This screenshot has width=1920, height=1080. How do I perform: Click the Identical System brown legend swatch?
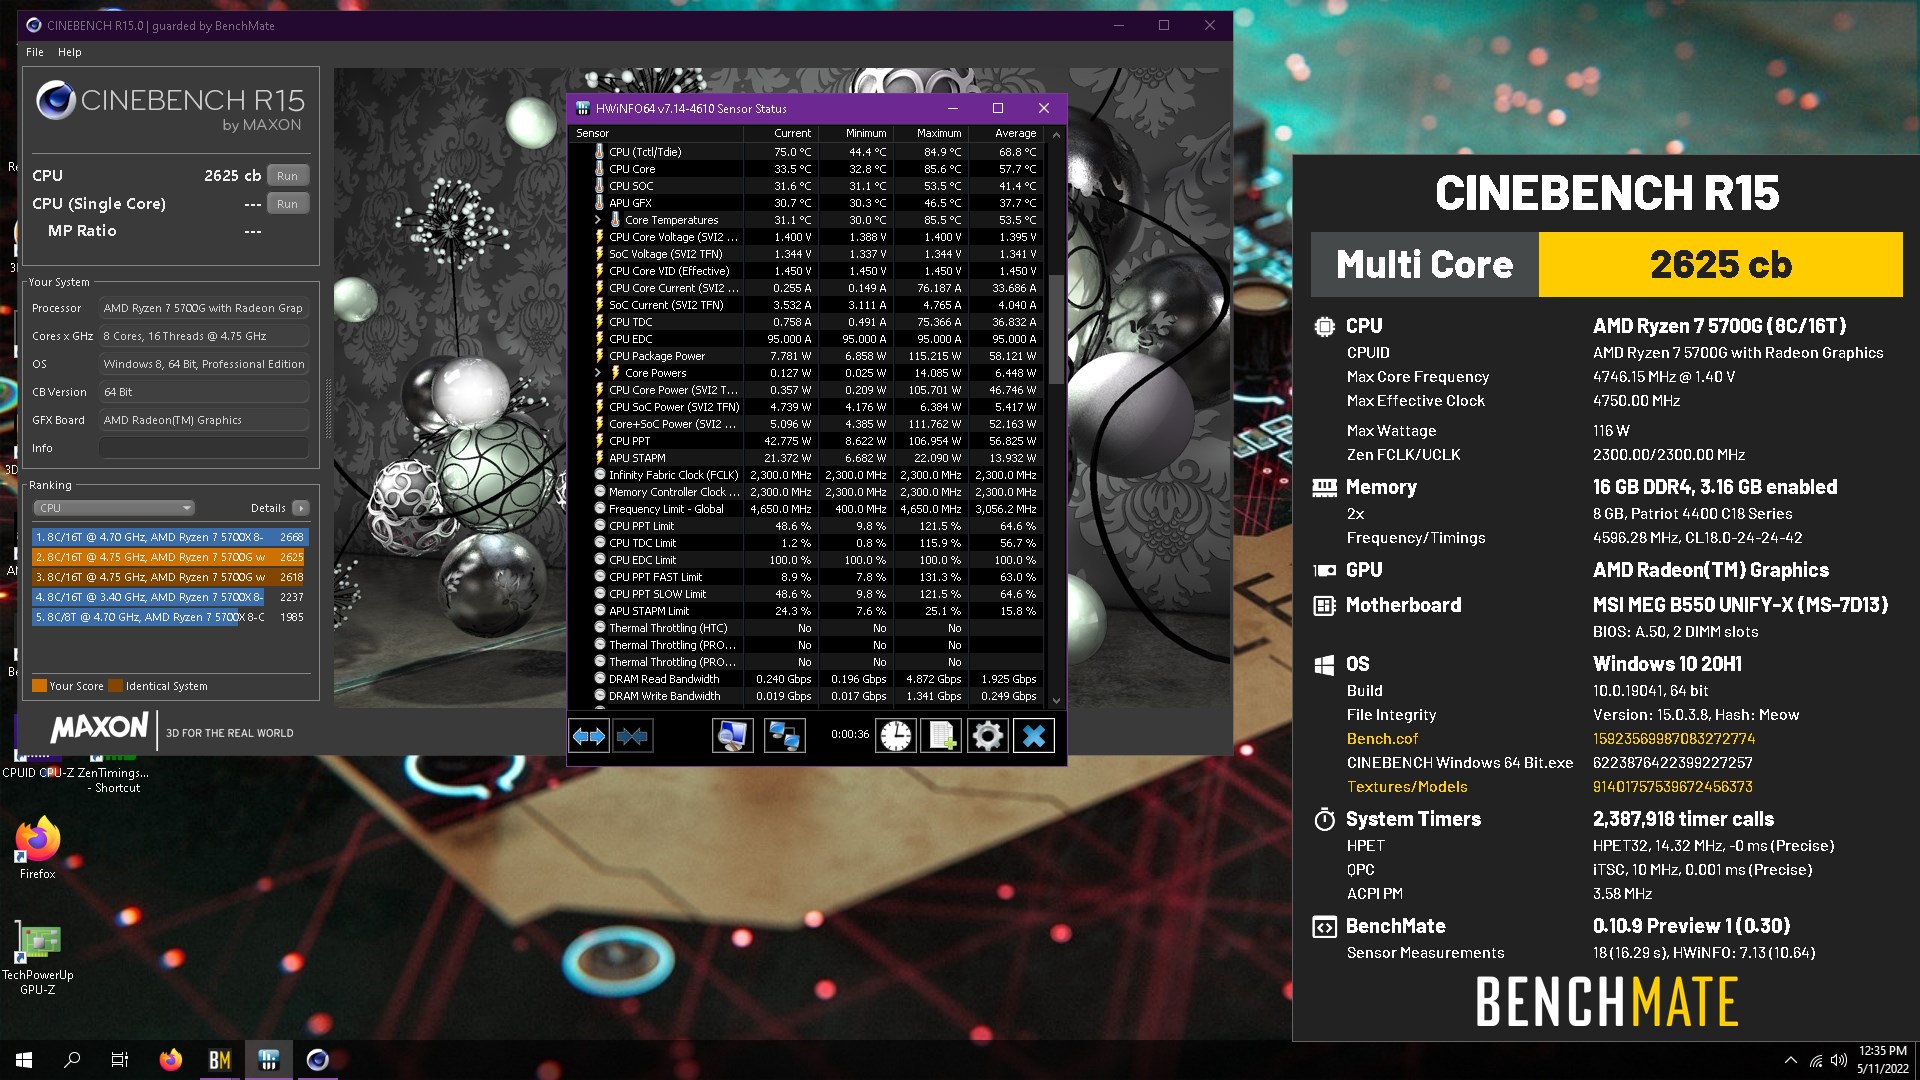pyautogui.click(x=116, y=686)
